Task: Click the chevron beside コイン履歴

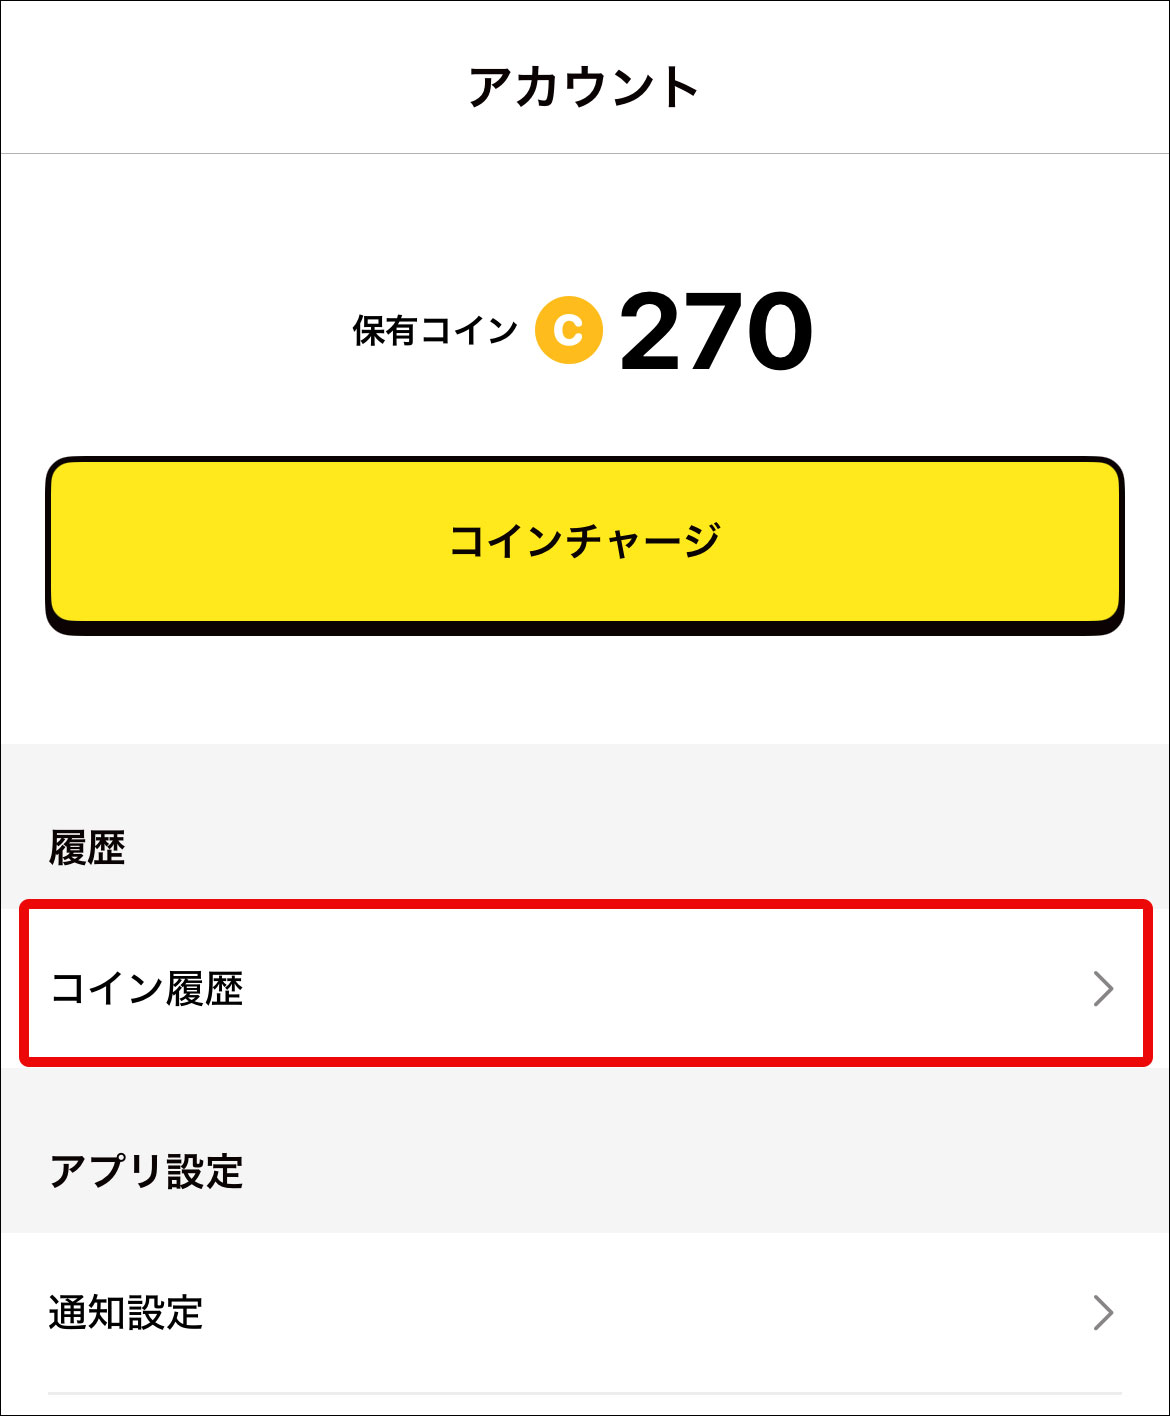Action: (1103, 988)
